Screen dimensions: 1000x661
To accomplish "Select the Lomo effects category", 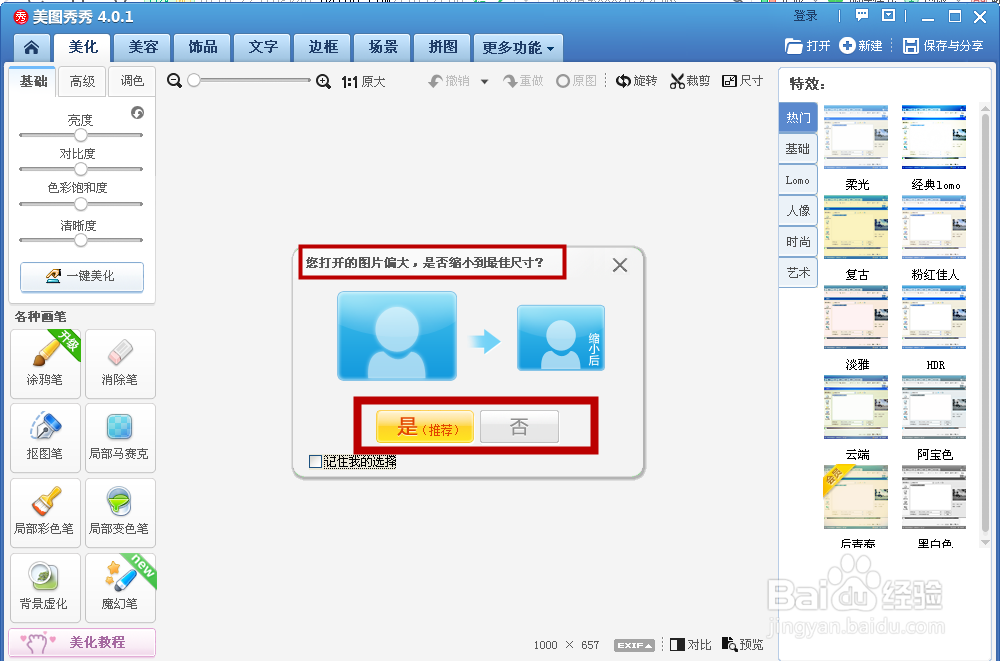I will click(798, 180).
